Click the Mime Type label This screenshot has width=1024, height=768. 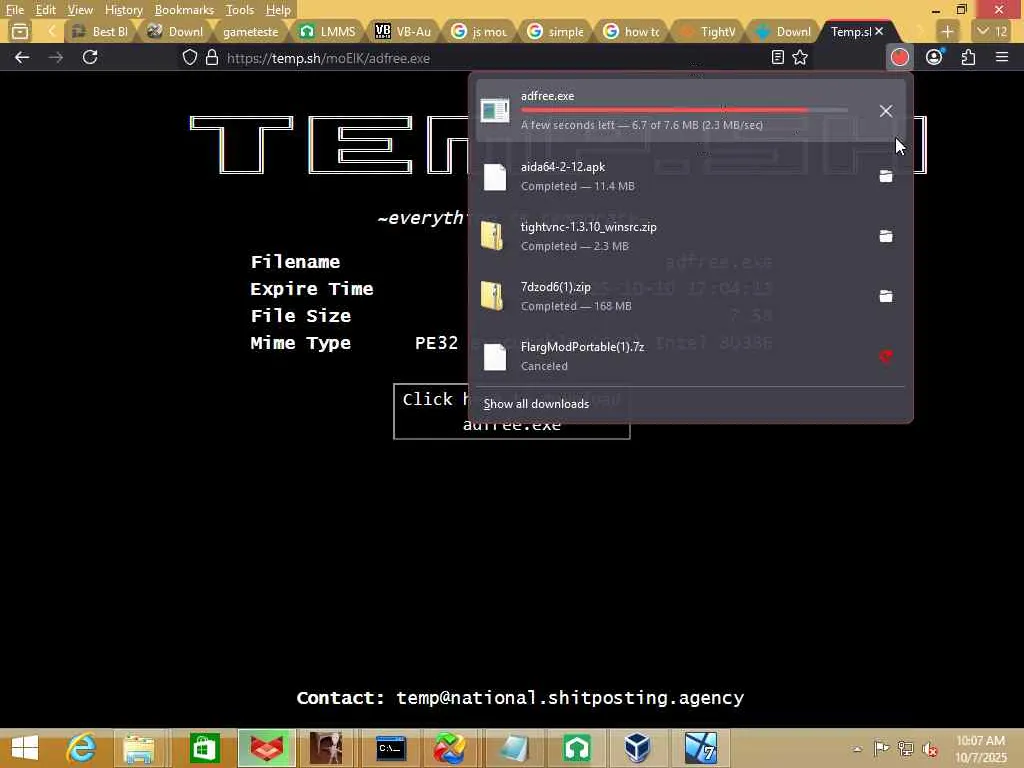tap(300, 343)
